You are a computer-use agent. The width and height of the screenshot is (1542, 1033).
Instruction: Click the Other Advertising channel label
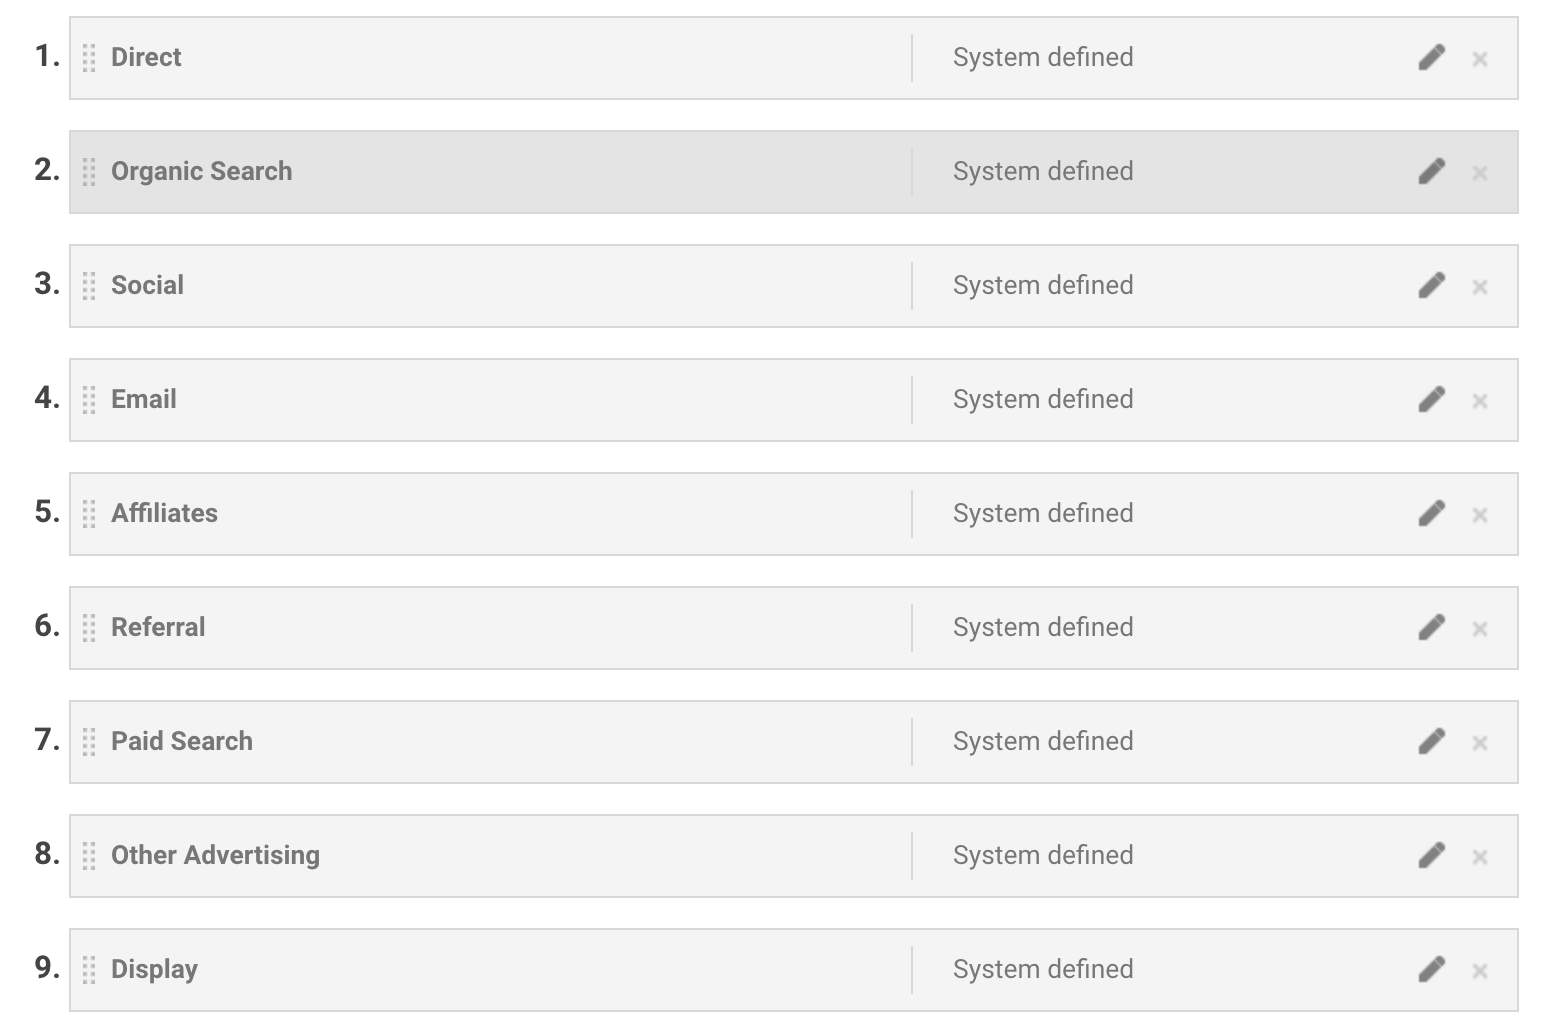(215, 855)
